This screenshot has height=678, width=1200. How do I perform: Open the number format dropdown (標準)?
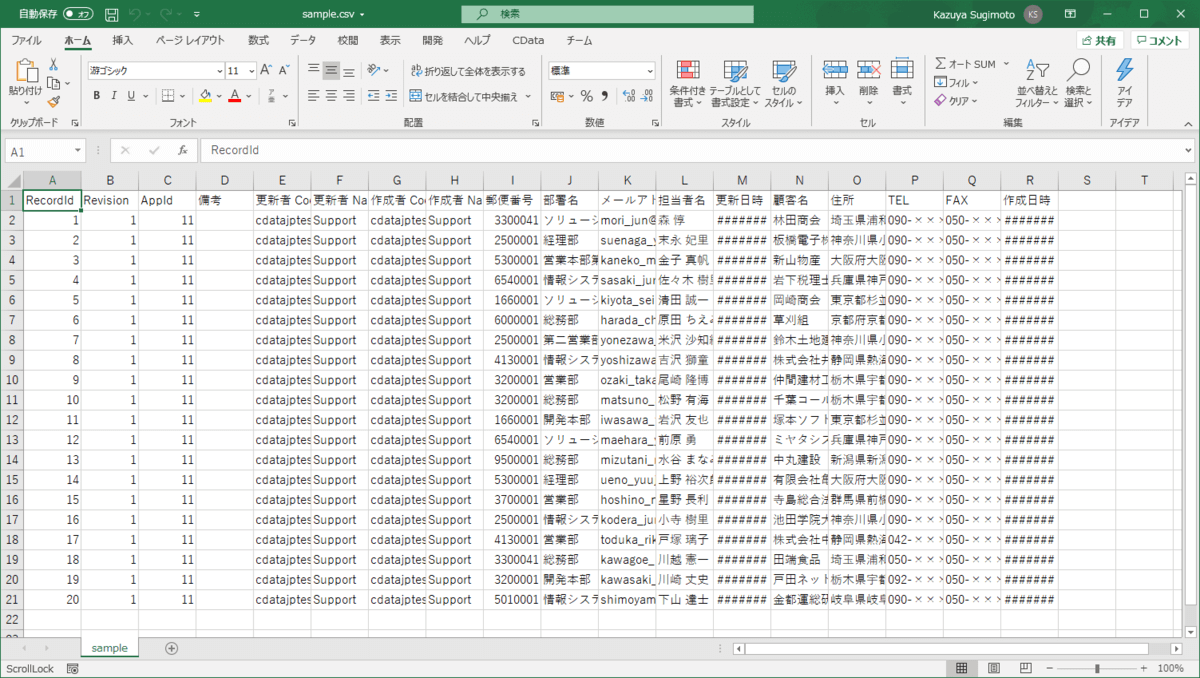click(x=649, y=71)
